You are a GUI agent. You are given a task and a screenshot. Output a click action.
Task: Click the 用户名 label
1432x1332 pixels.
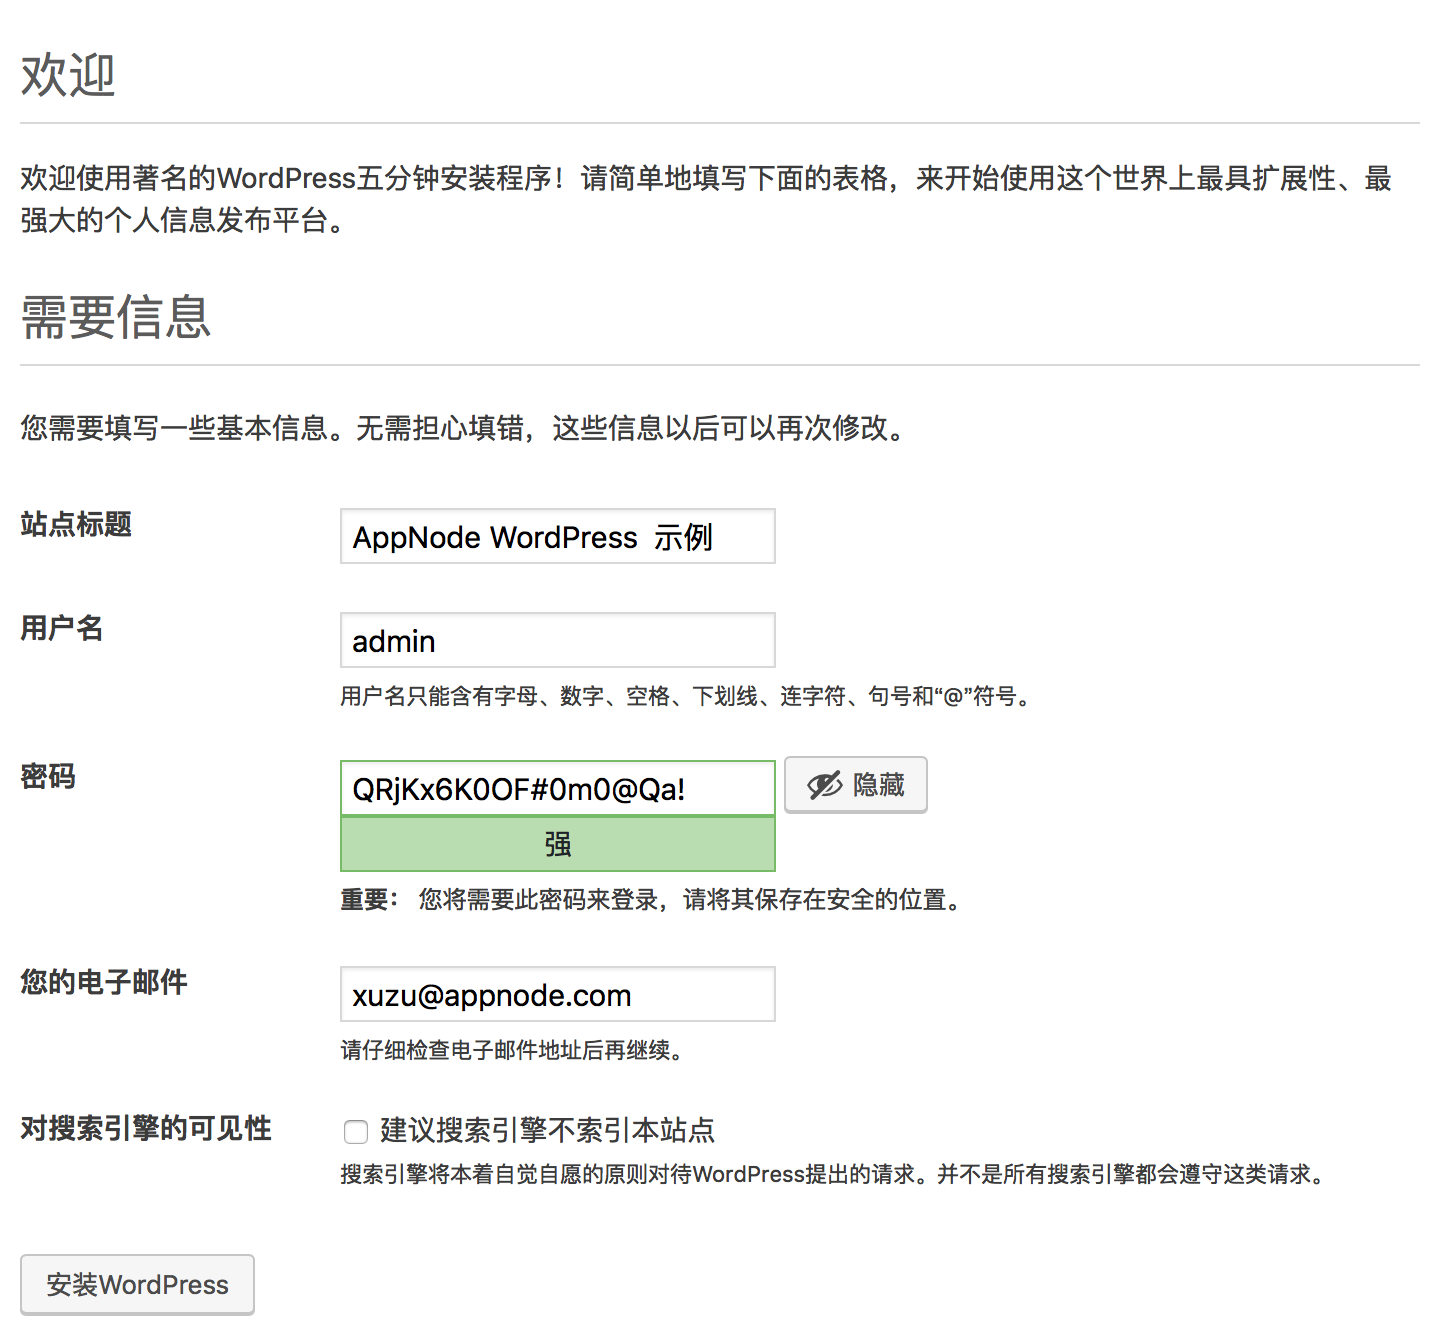[x=62, y=628]
